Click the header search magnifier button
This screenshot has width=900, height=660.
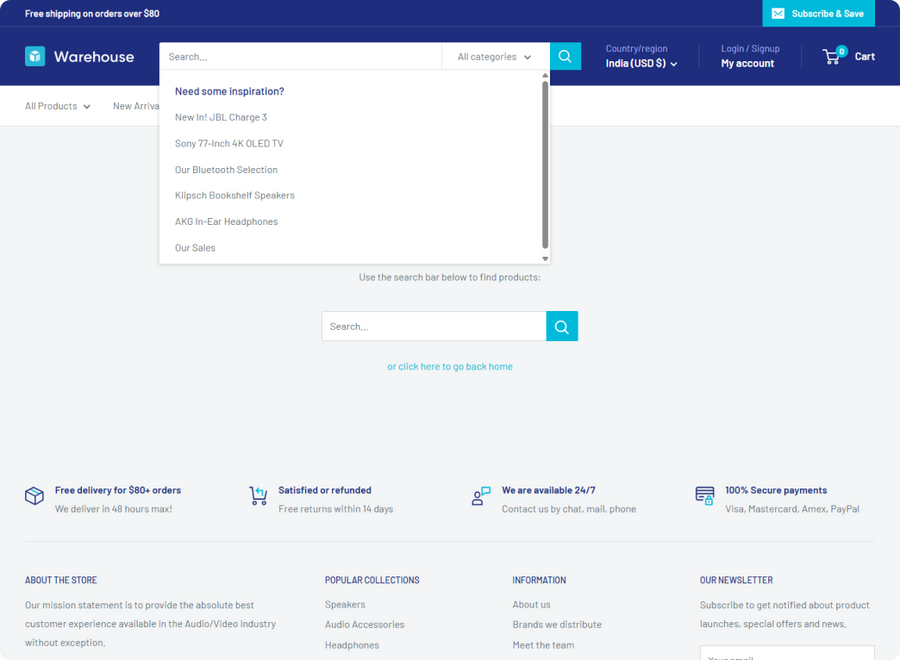click(565, 56)
